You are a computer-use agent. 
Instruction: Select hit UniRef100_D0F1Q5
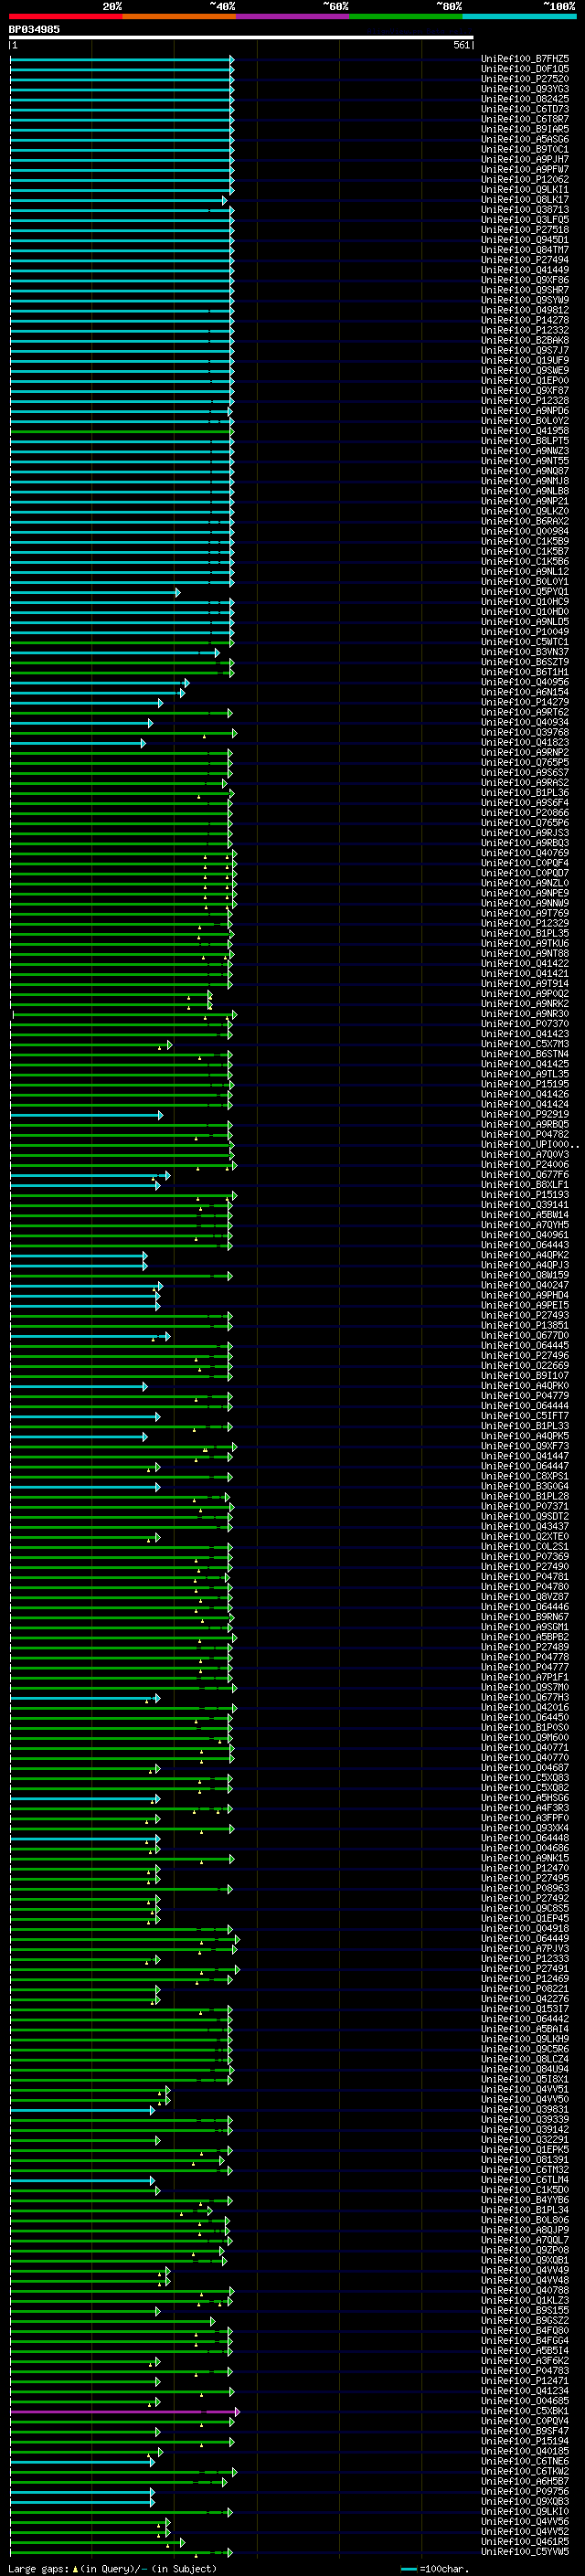[x=525, y=69]
